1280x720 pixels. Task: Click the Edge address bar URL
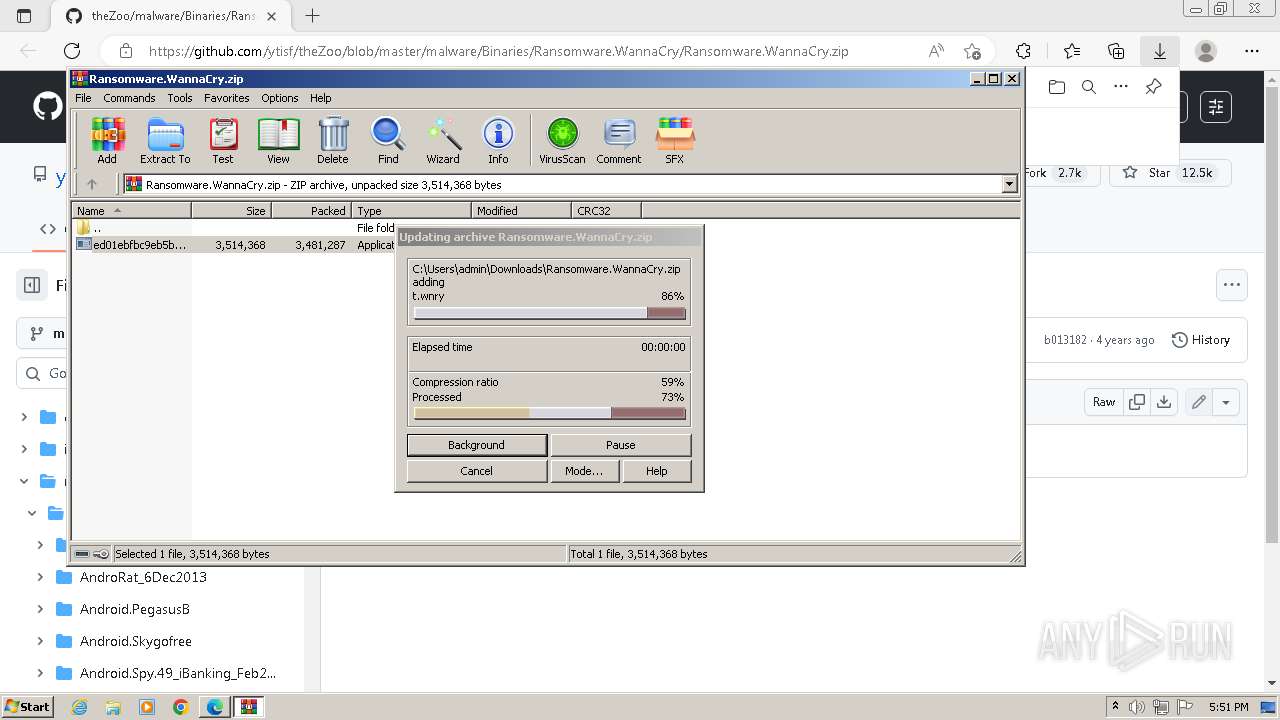click(498, 51)
